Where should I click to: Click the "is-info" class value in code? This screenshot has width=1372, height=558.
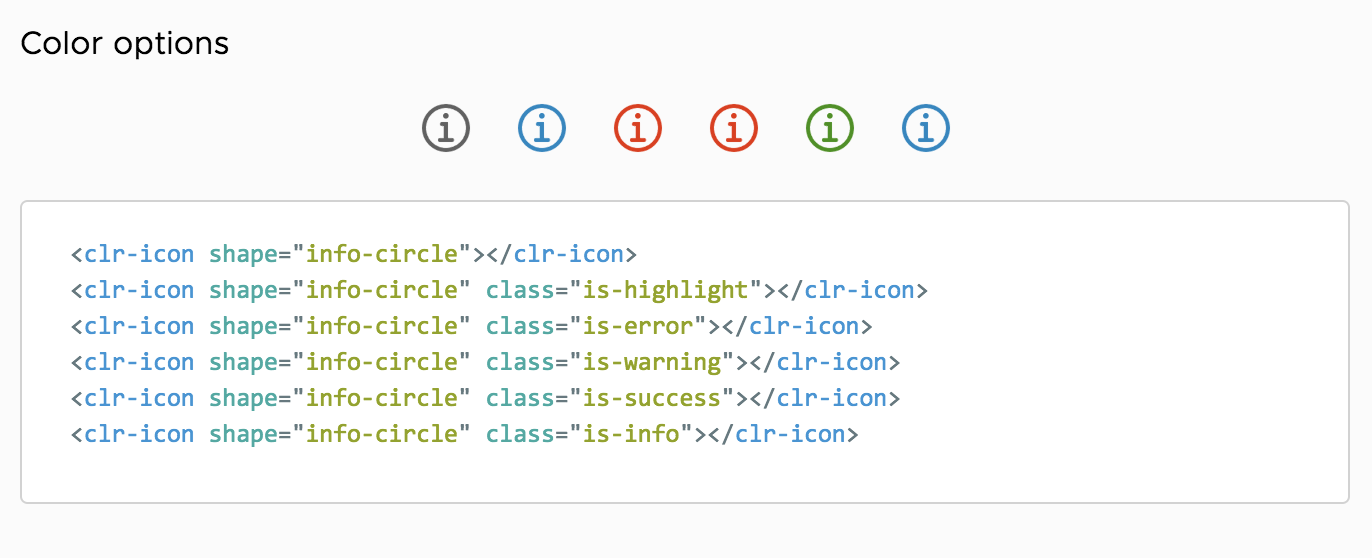tap(631, 434)
